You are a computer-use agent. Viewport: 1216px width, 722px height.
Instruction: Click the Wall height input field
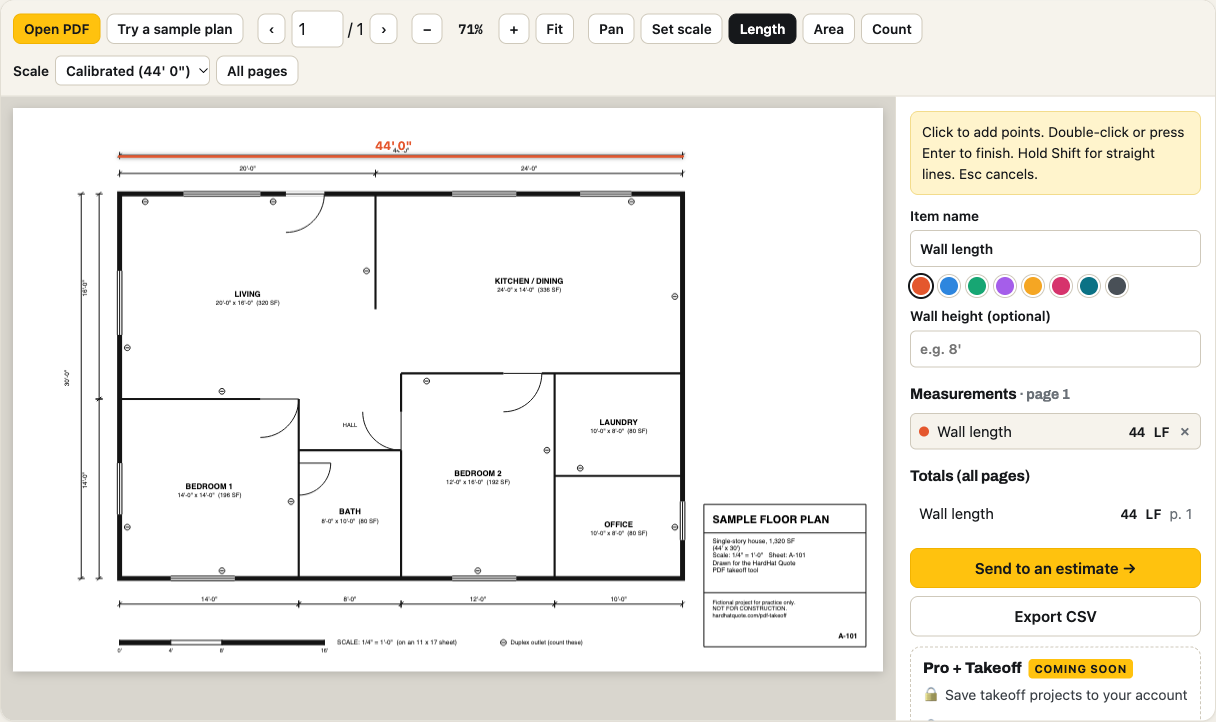pyautogui.click(x=1055, y=349)
